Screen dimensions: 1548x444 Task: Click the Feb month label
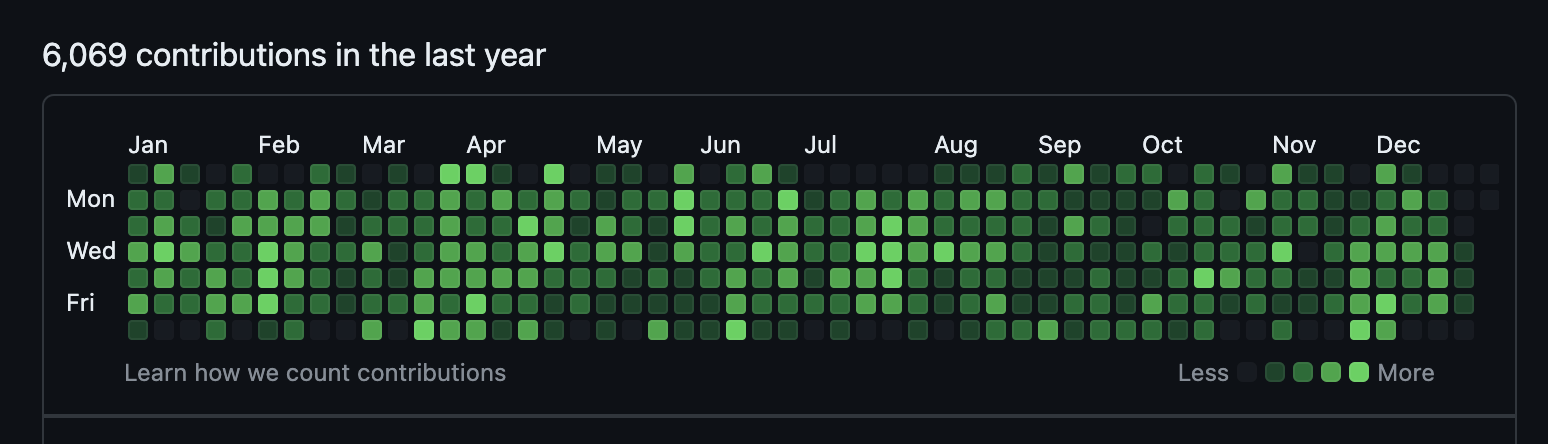(279, 145)
